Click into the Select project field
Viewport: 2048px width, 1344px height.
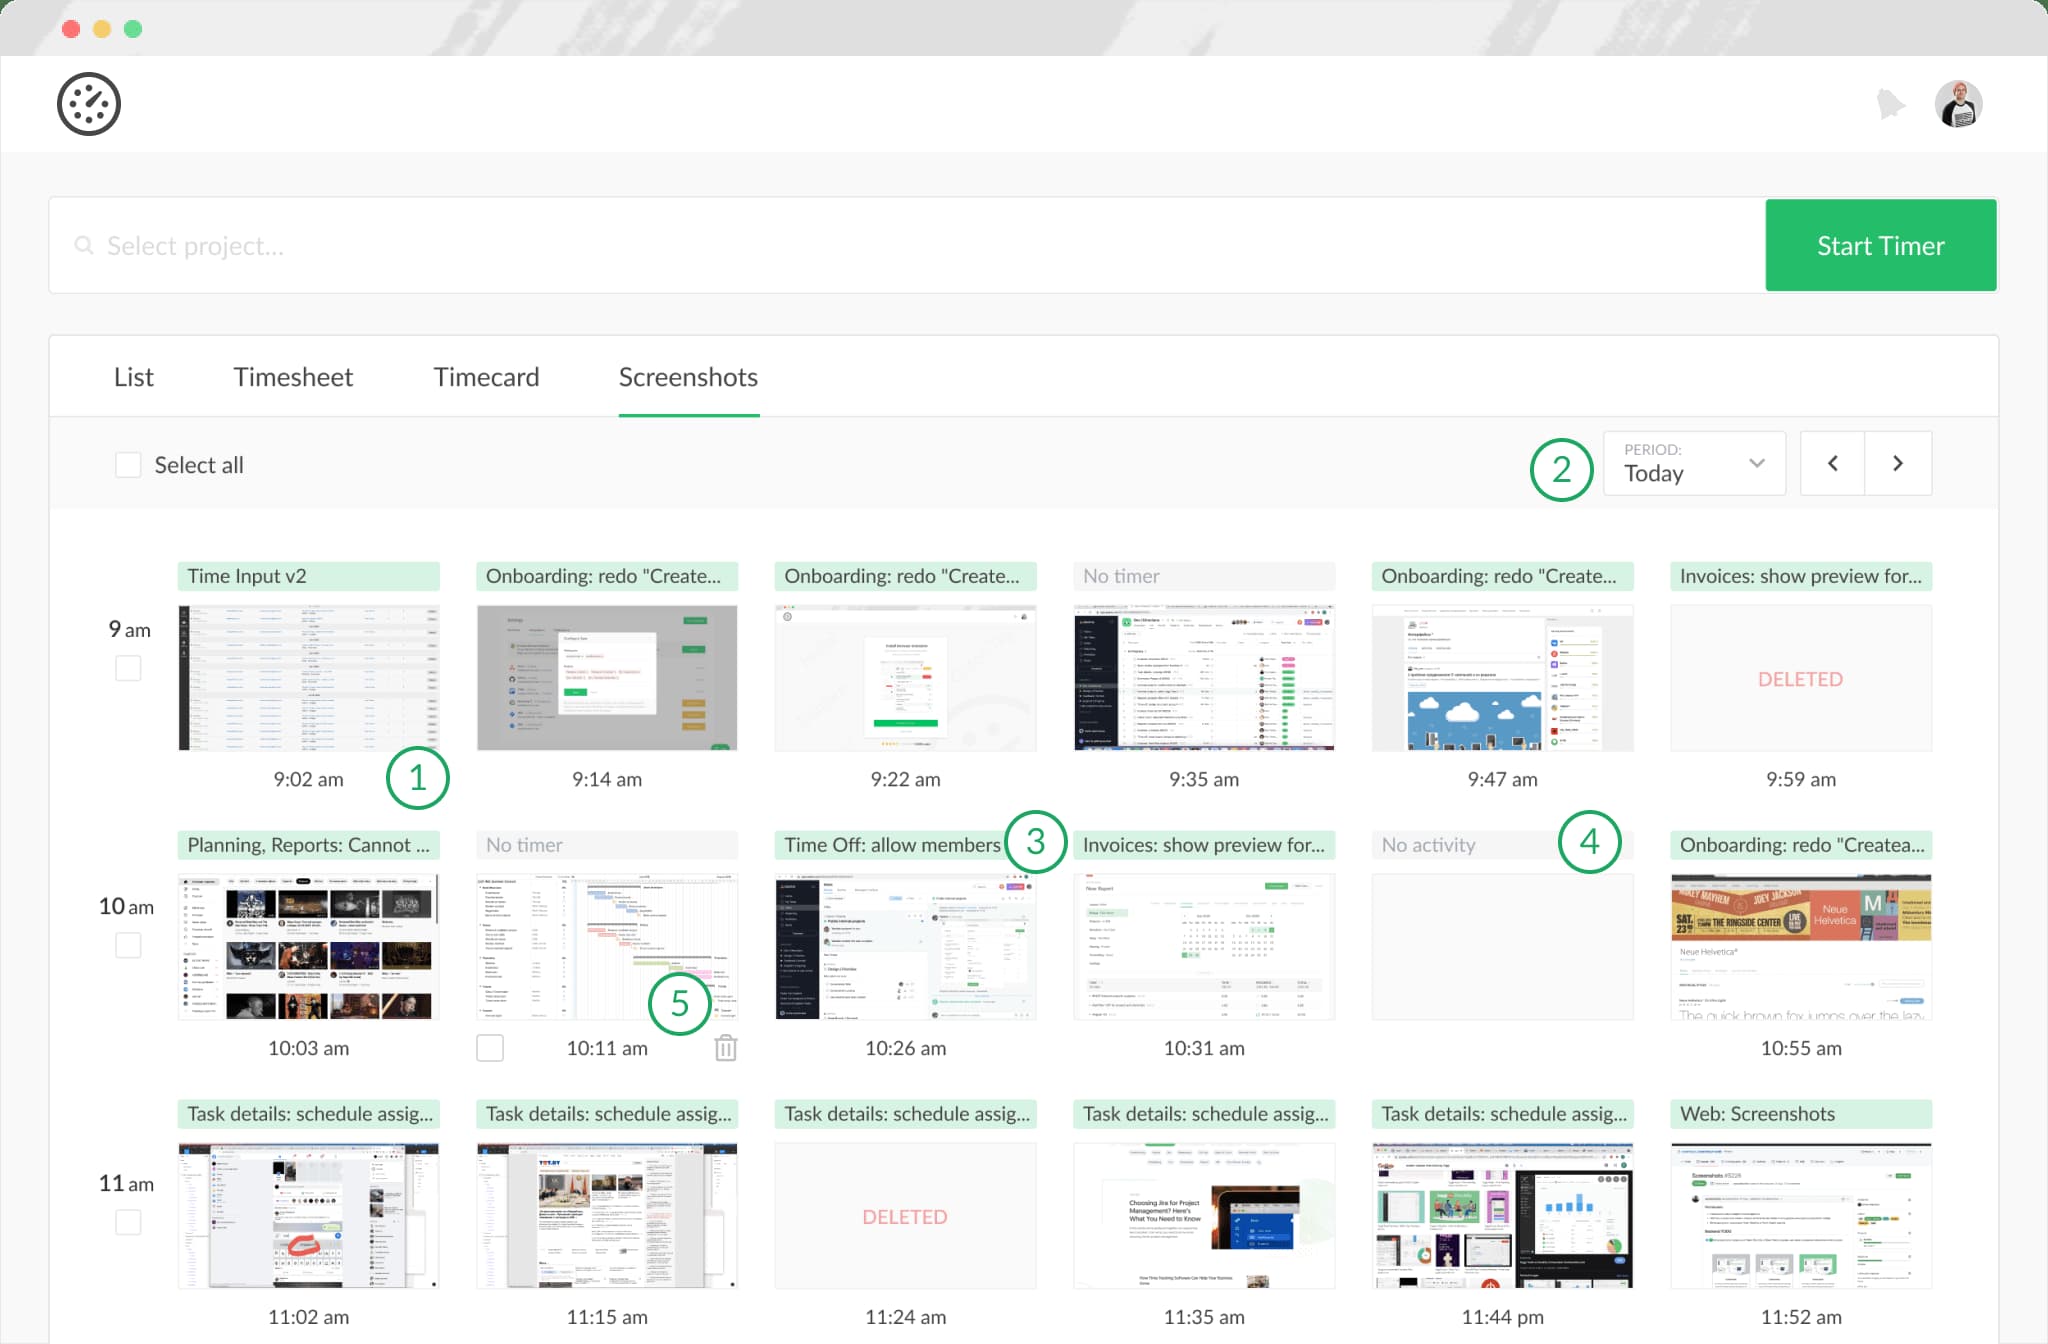pos(400,245)
